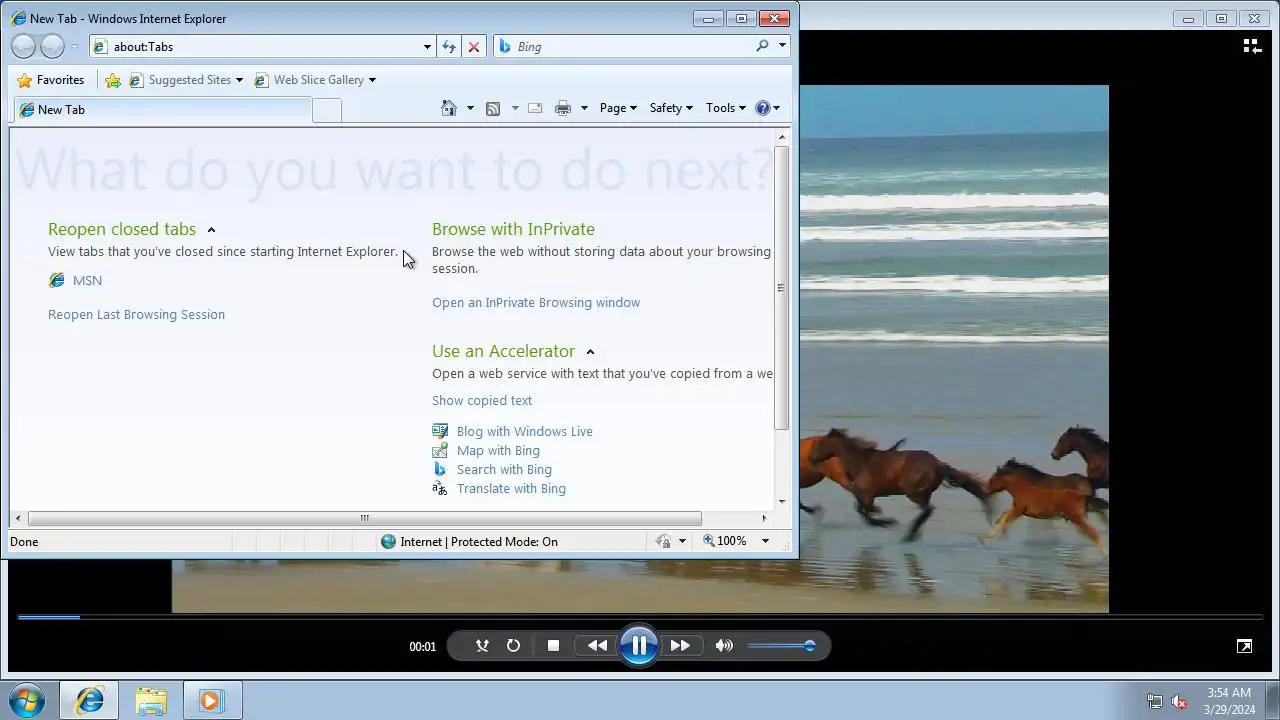Collapse the Use an Accelerator section
The height and width of the screenshot is (720, 1280).
[x=590, y=352]
